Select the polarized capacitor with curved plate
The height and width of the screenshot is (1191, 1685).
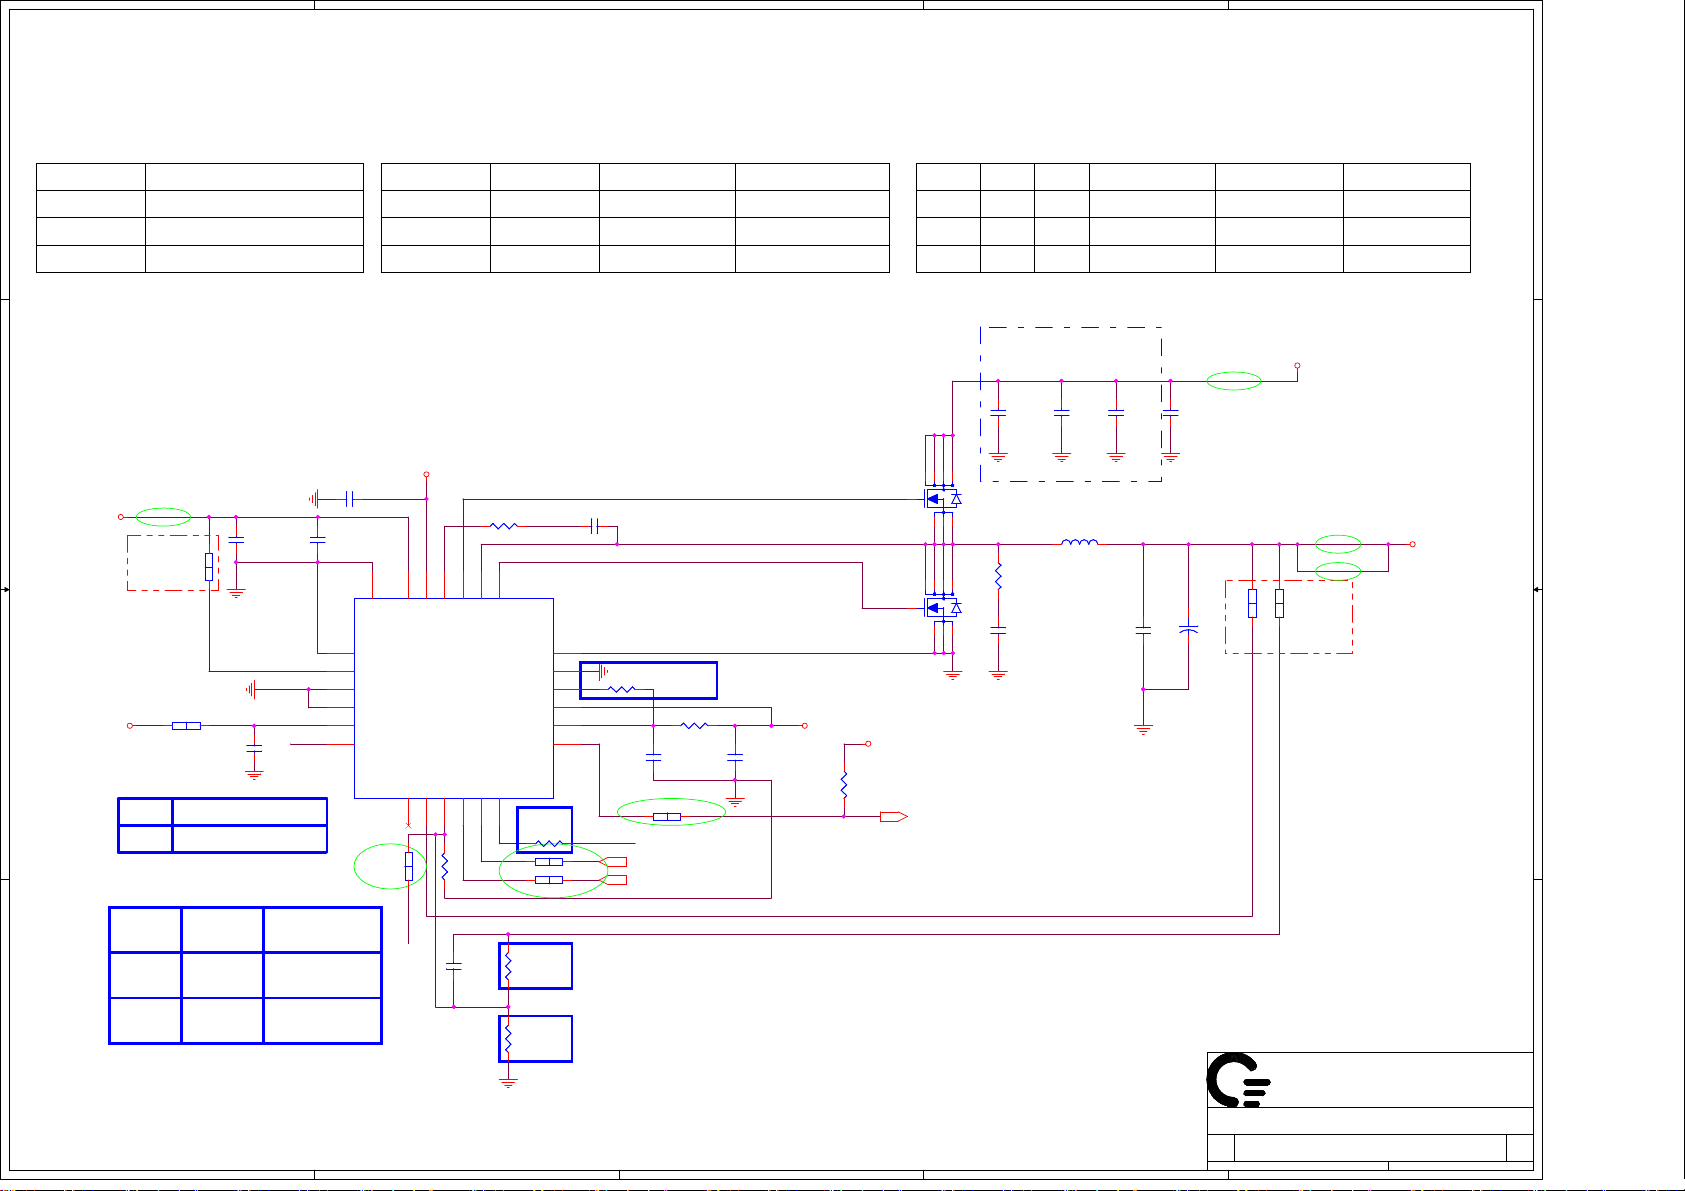point(1188,630)
